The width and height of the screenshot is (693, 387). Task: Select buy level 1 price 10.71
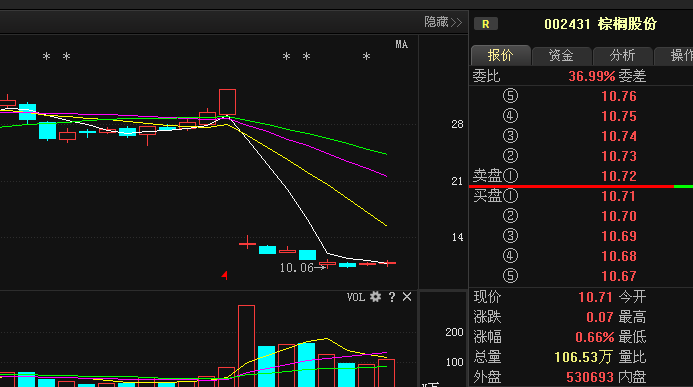coord(618,196)
